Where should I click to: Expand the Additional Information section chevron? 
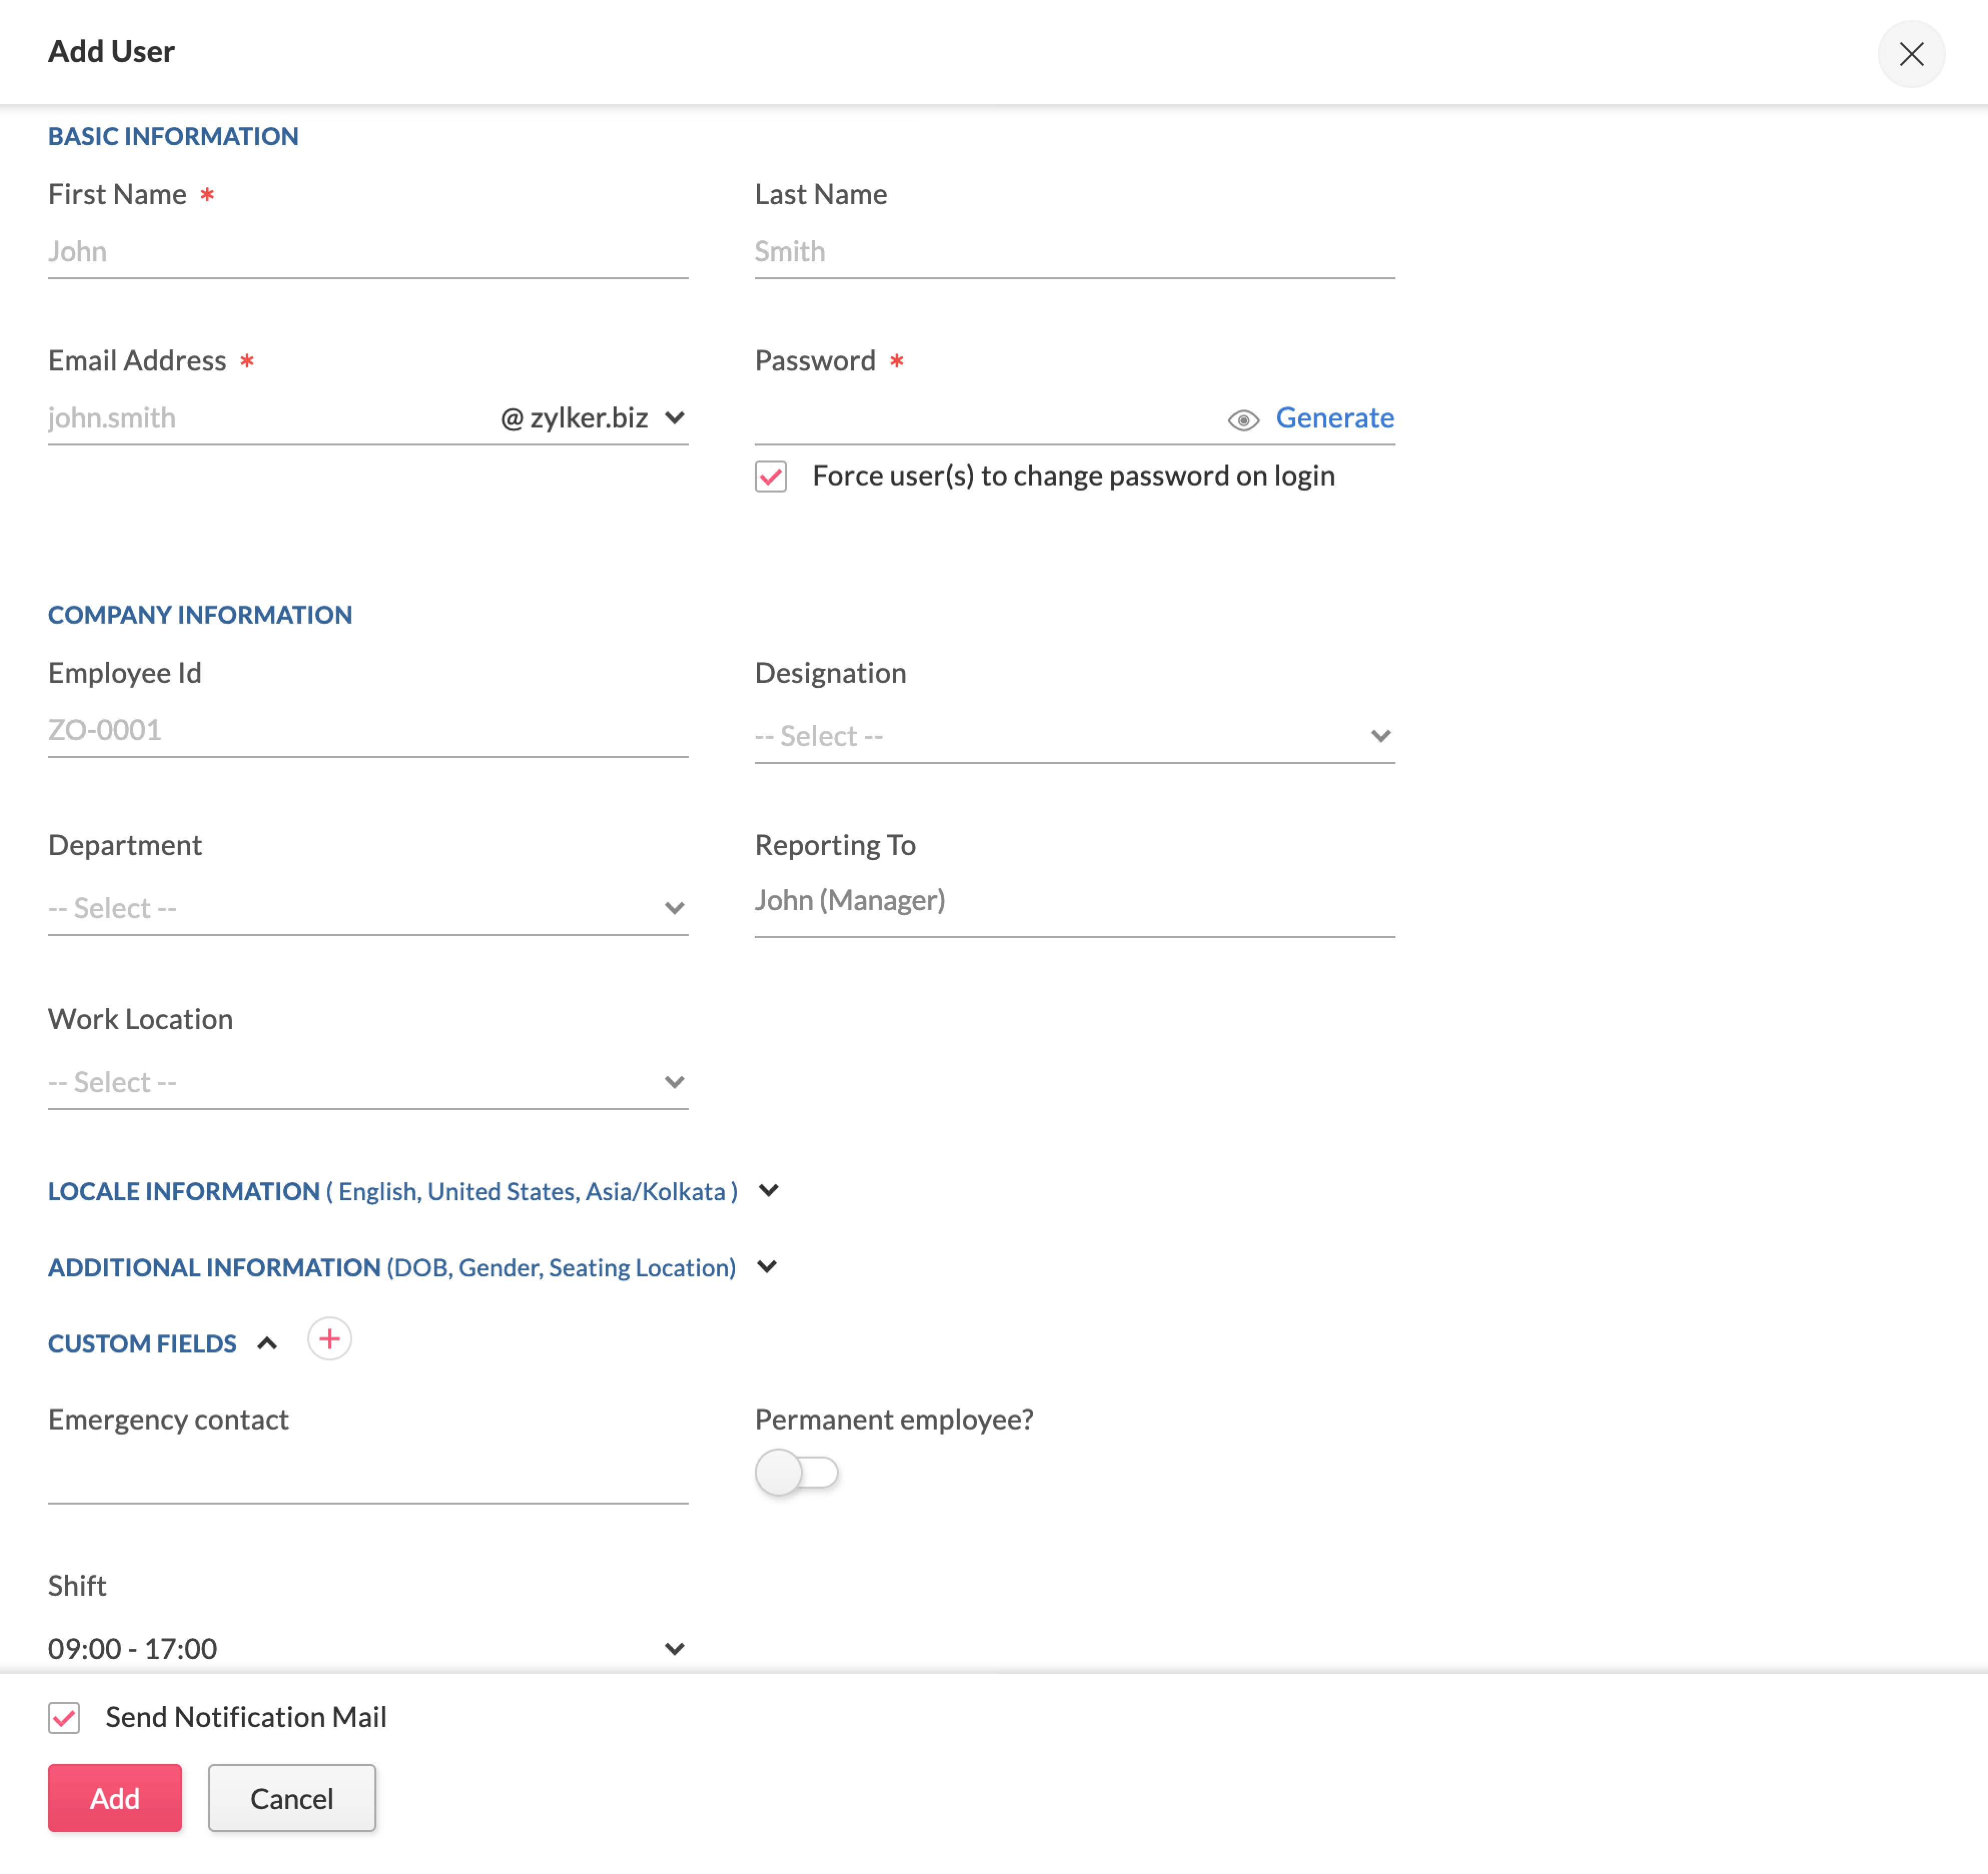pyautogui.click(x=767, y=1266)
